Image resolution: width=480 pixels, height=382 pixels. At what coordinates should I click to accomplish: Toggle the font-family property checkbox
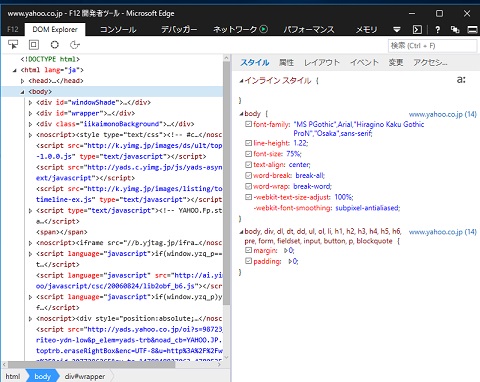pos(248,124)
